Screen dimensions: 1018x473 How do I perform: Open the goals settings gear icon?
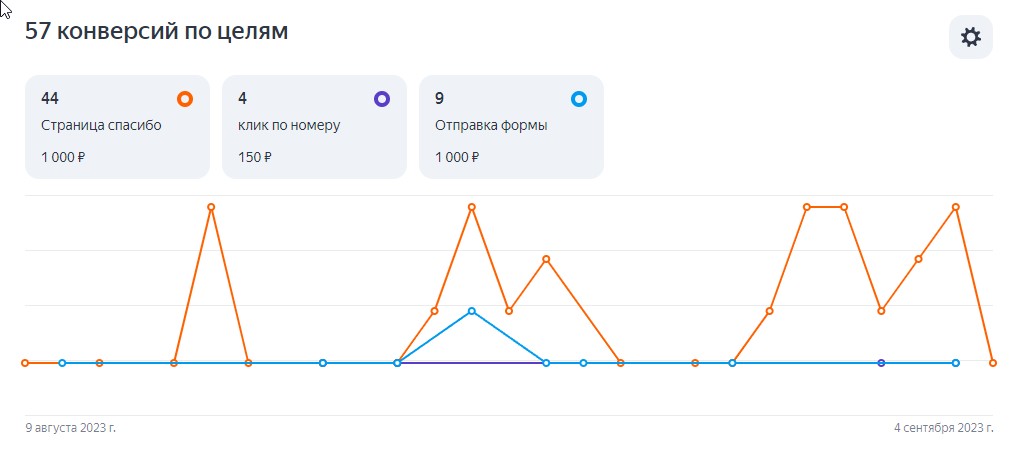click(x=970, y=38)
